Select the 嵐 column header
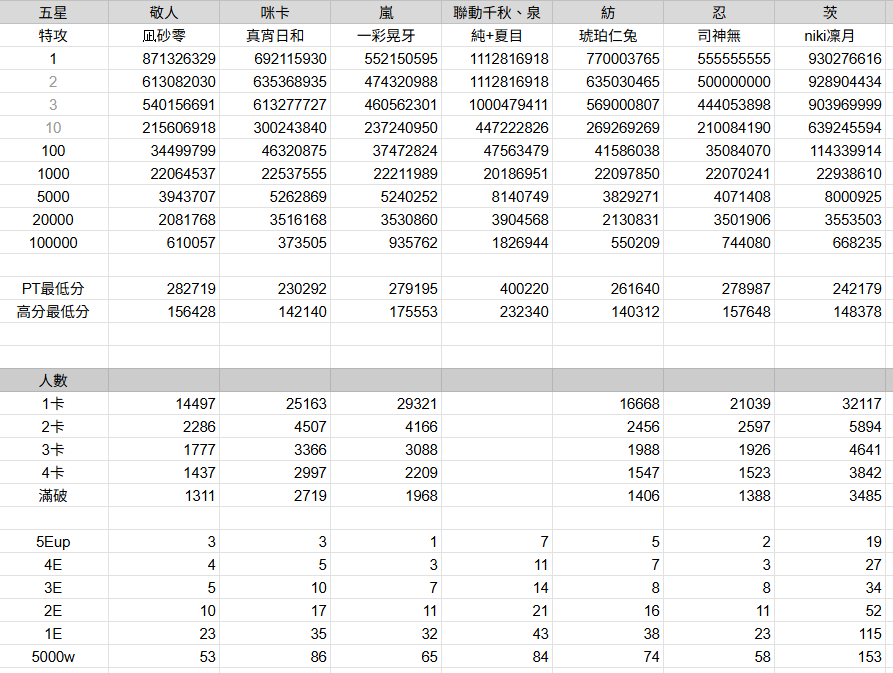The width and height of the screenshot is (893, 673). coord(386,13)
